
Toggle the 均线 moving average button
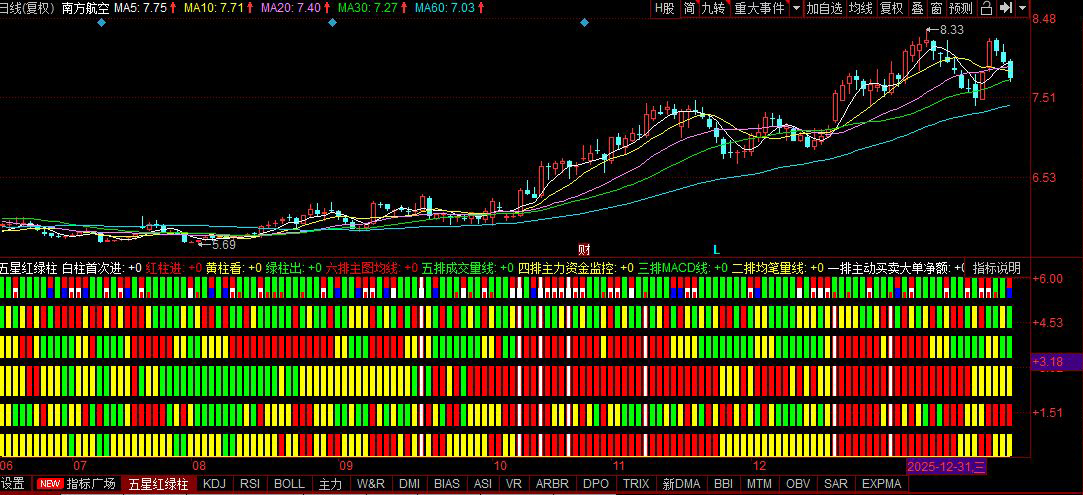861,8
